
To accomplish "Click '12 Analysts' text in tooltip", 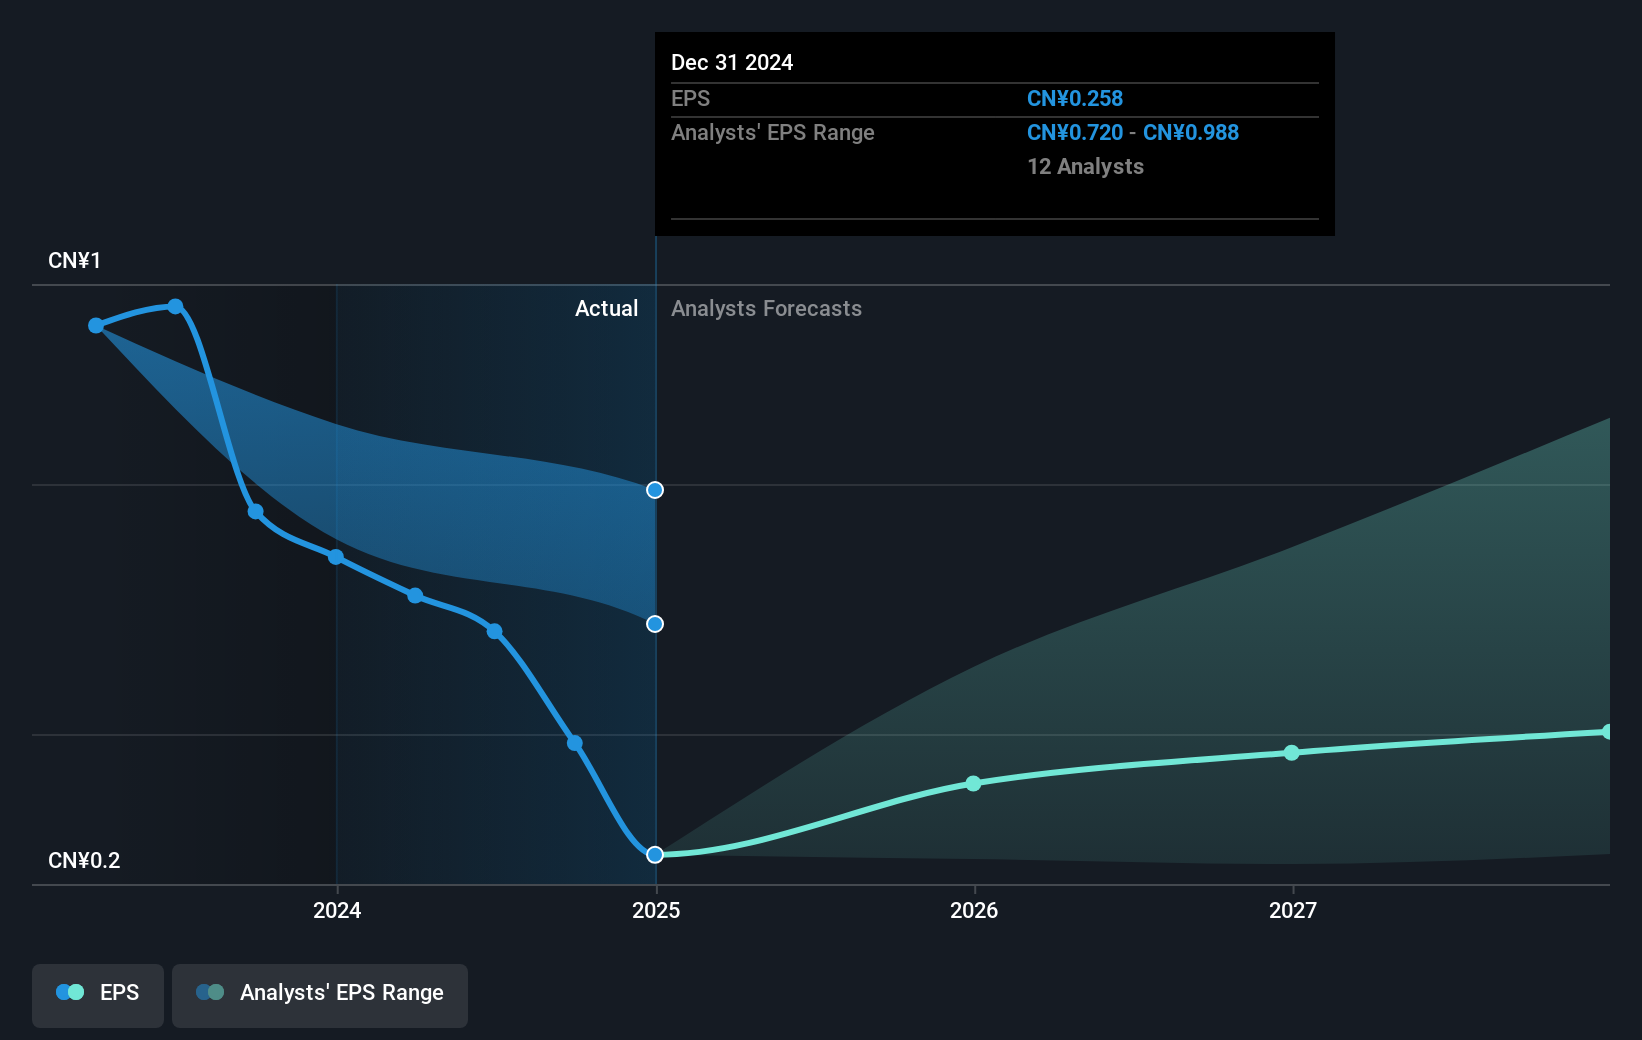I will [x=1085, y=167].
